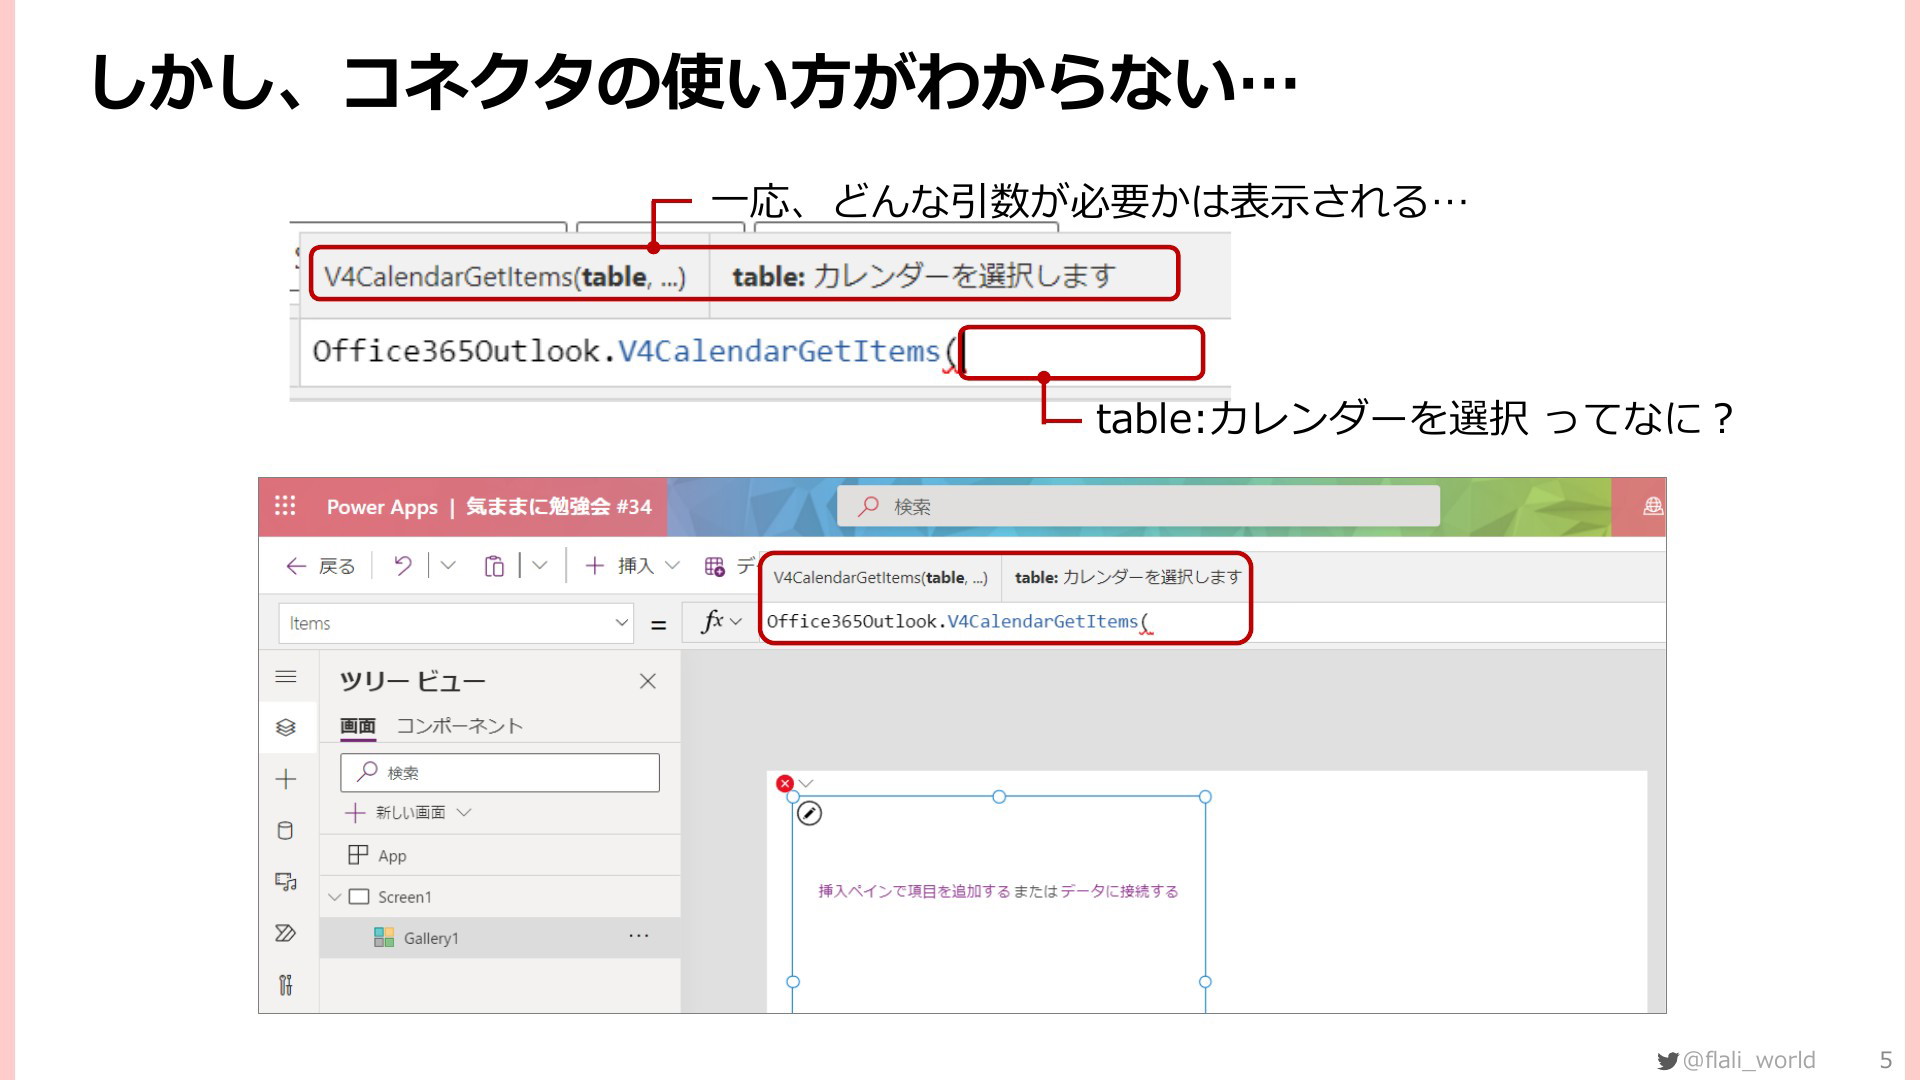
Task: Click the 戻る back arrow button
Action: click(320, 566)
